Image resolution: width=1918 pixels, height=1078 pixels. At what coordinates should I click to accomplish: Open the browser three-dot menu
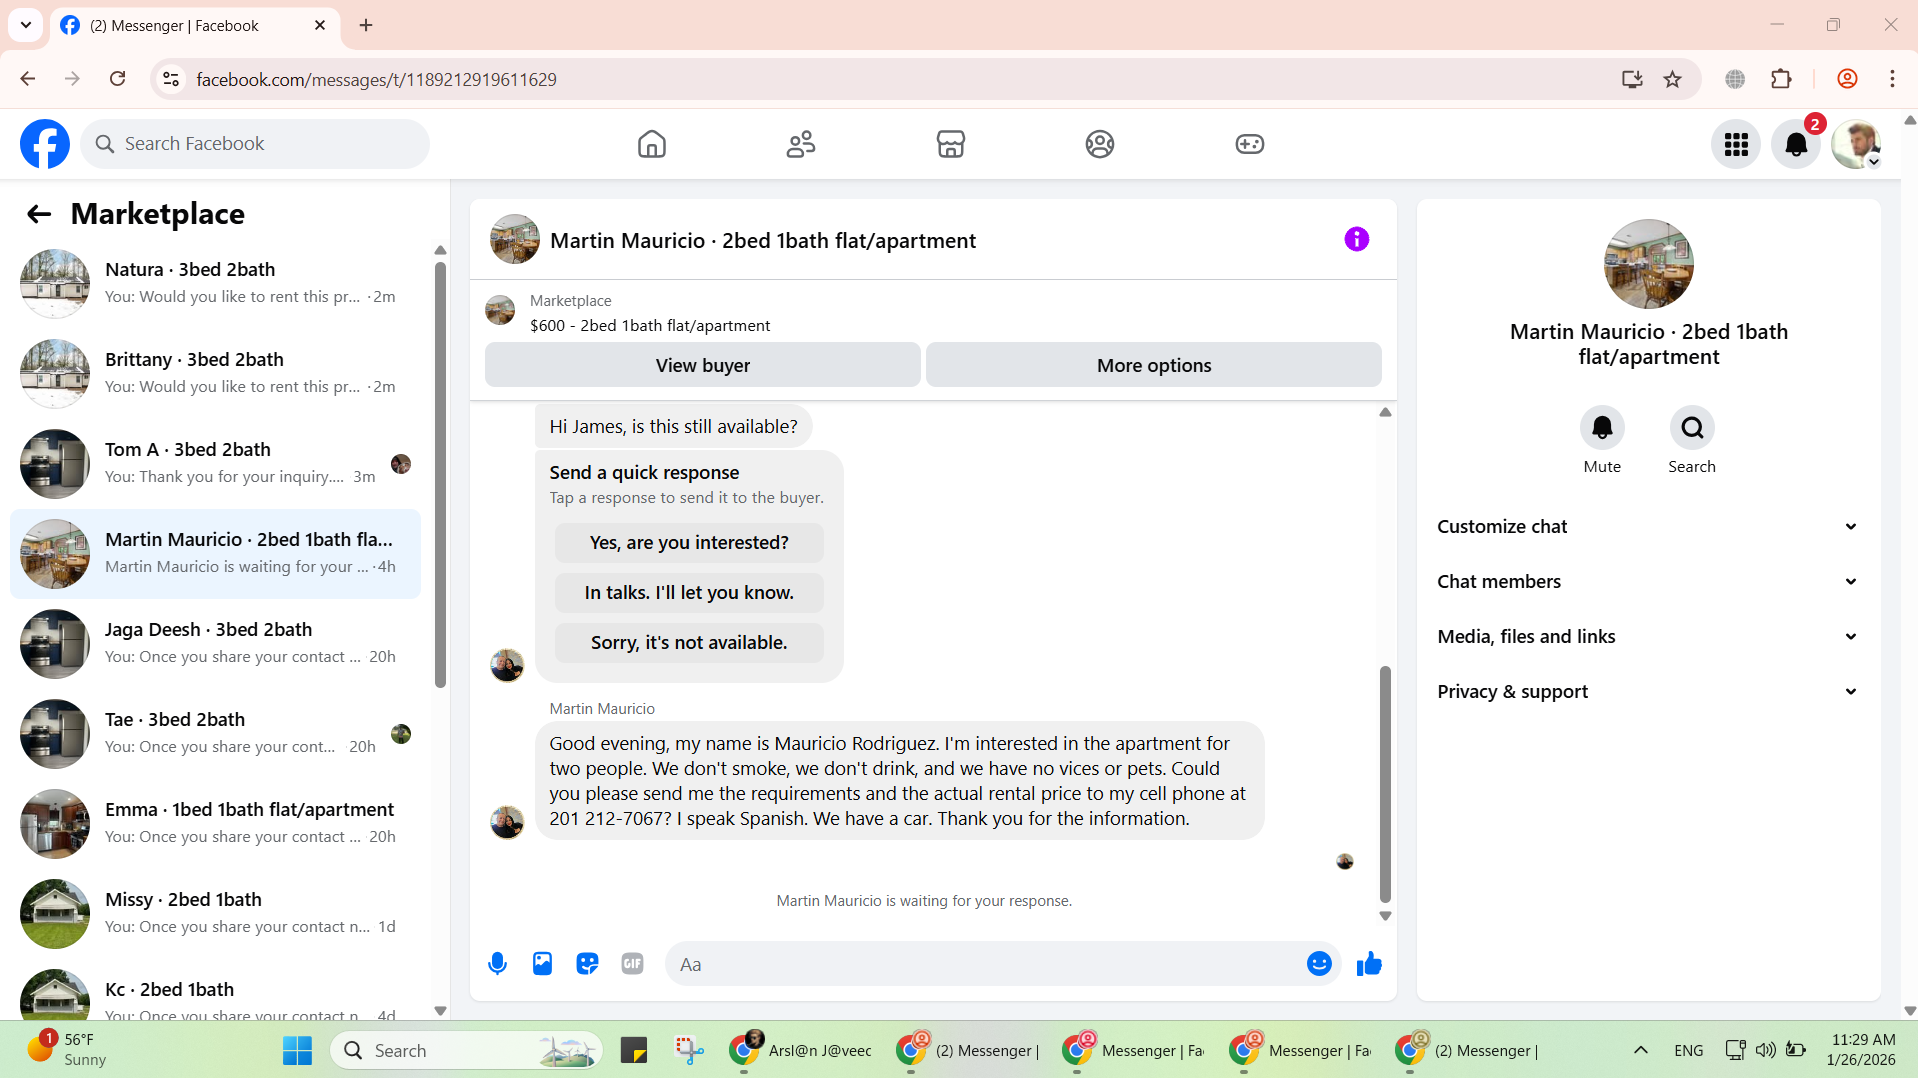point(1892,79)
